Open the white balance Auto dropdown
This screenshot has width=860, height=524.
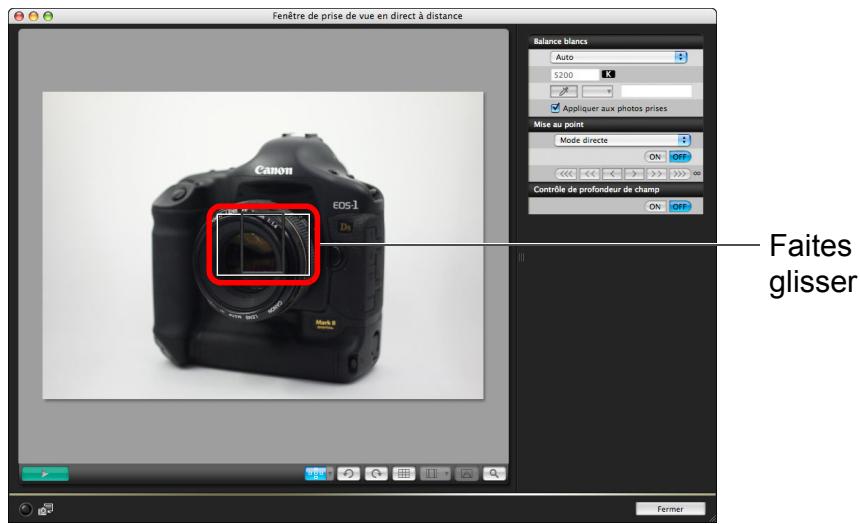(619, 57)
